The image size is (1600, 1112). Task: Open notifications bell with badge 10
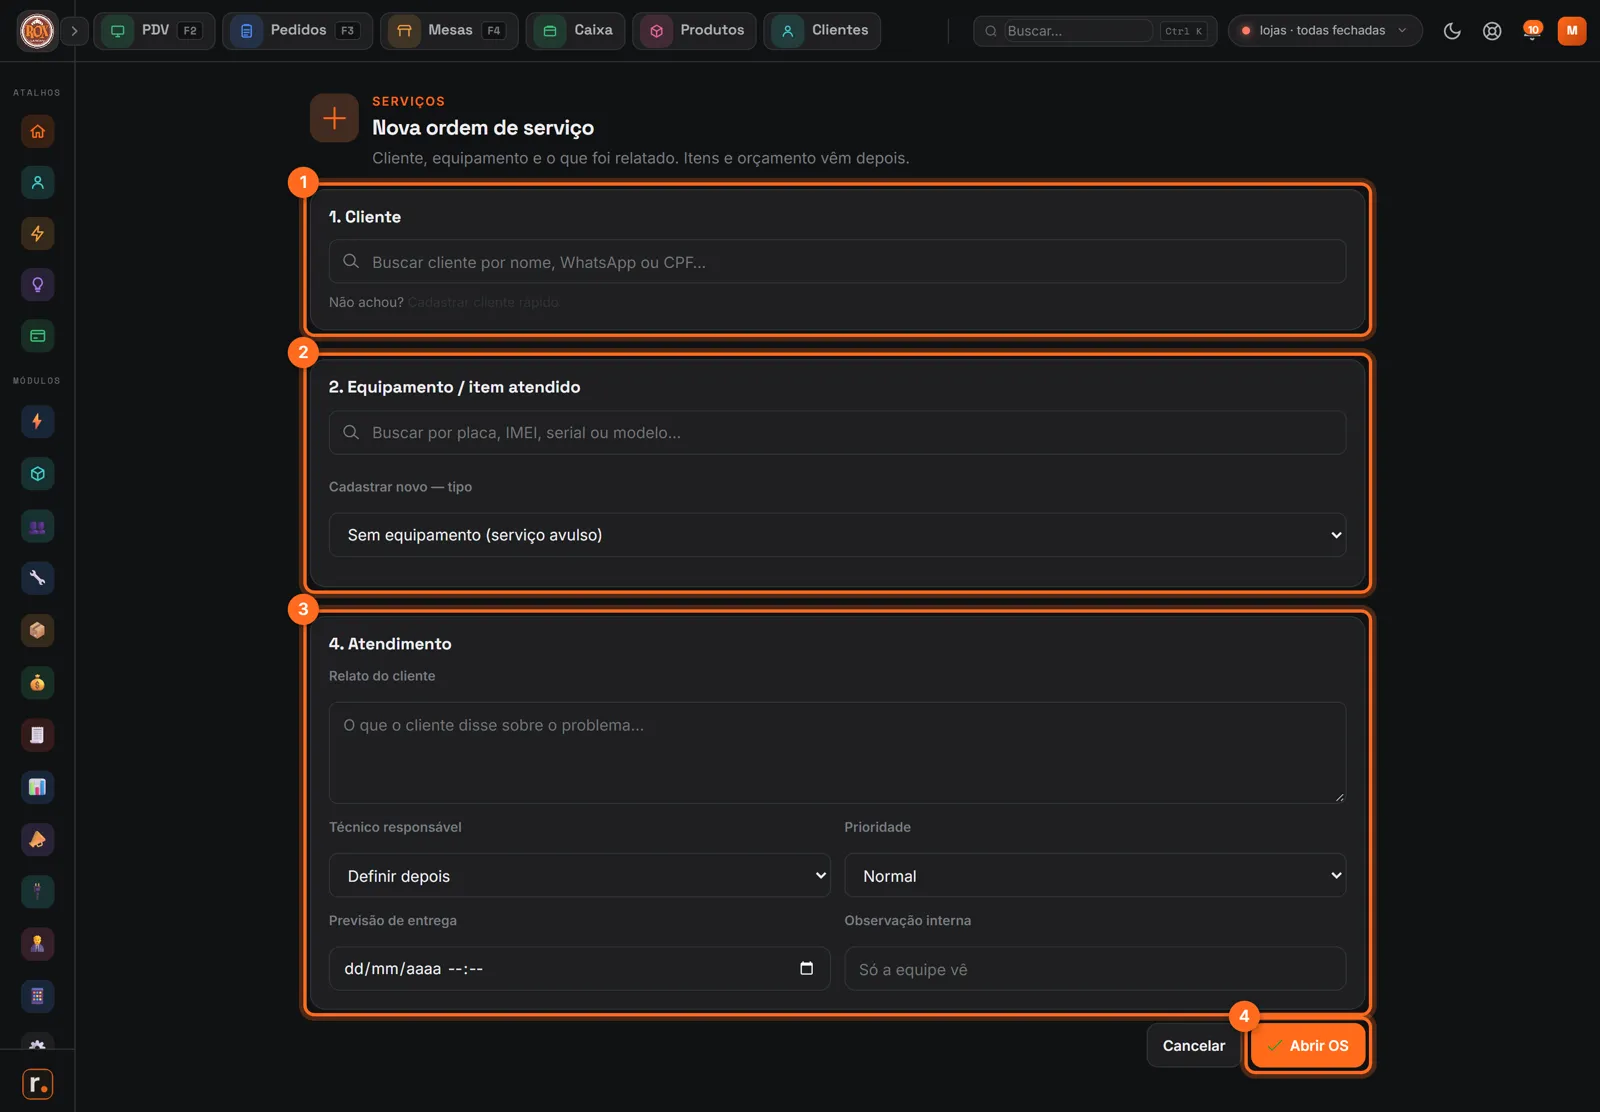[x=1532, y=31]
